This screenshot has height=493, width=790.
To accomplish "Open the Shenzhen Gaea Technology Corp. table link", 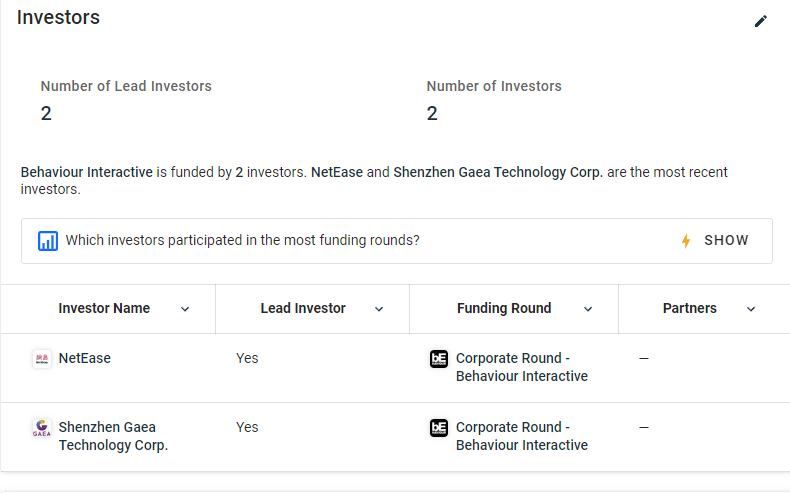I will click(113, 436).
